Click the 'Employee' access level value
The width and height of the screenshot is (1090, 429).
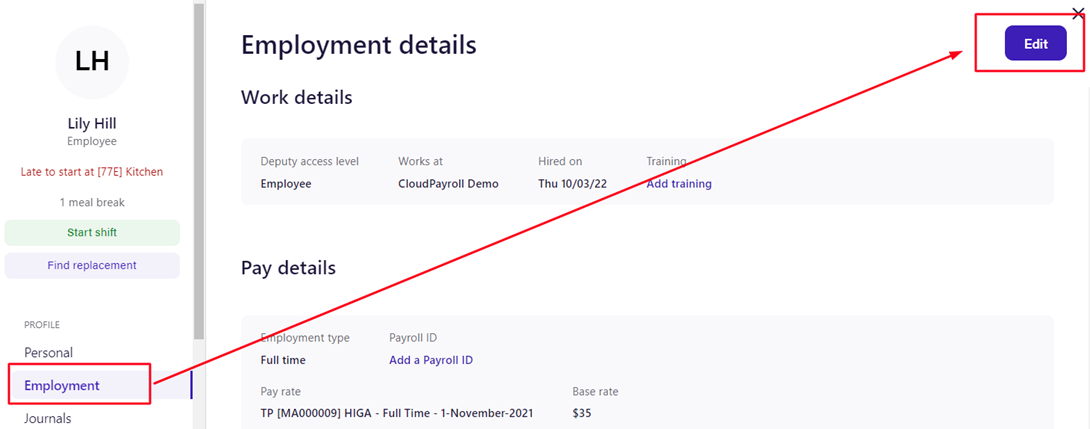coord(286,184)
